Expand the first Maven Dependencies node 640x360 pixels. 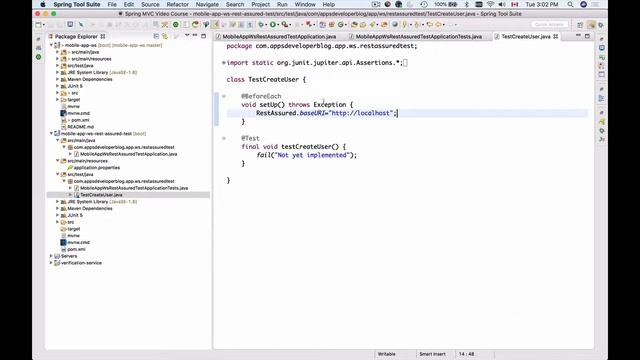58,79
